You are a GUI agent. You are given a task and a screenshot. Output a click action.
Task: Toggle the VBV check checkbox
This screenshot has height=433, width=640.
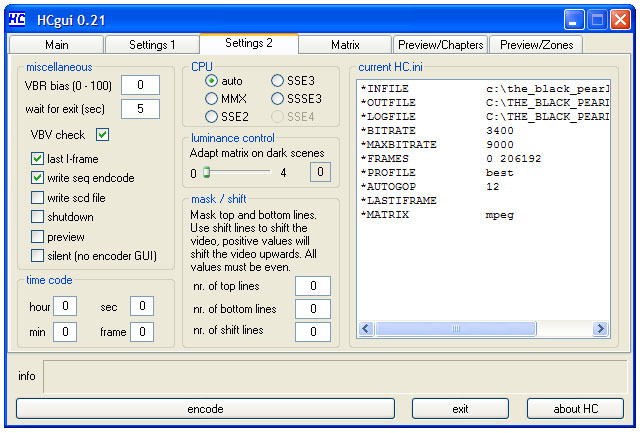click(102, 135)
